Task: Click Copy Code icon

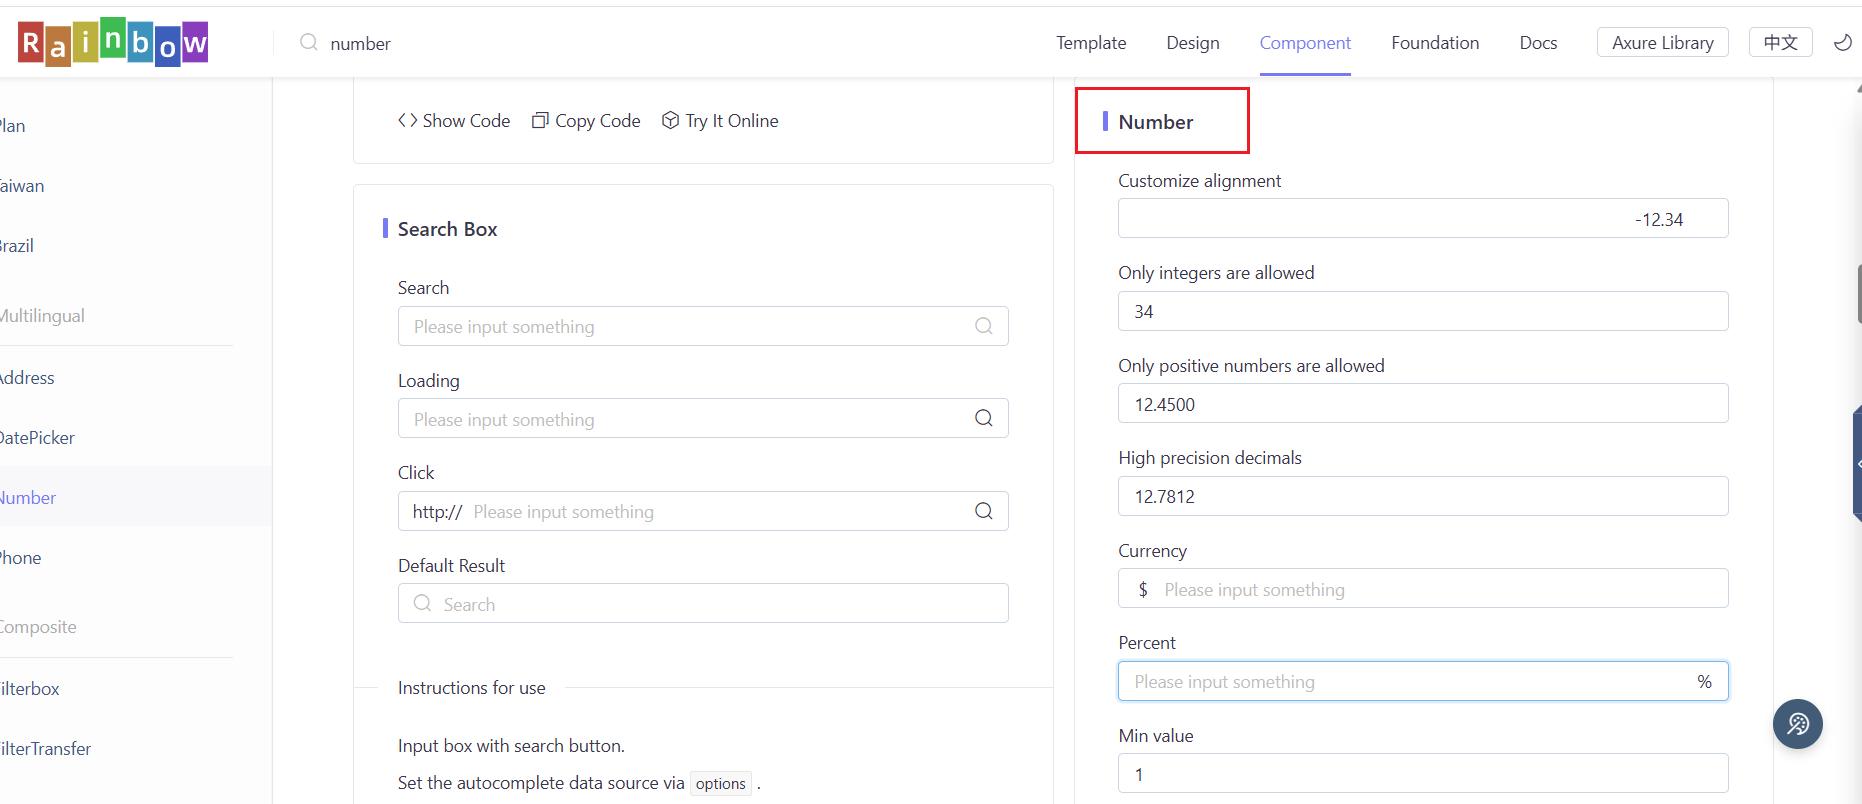Action: (x=540, y=121)
